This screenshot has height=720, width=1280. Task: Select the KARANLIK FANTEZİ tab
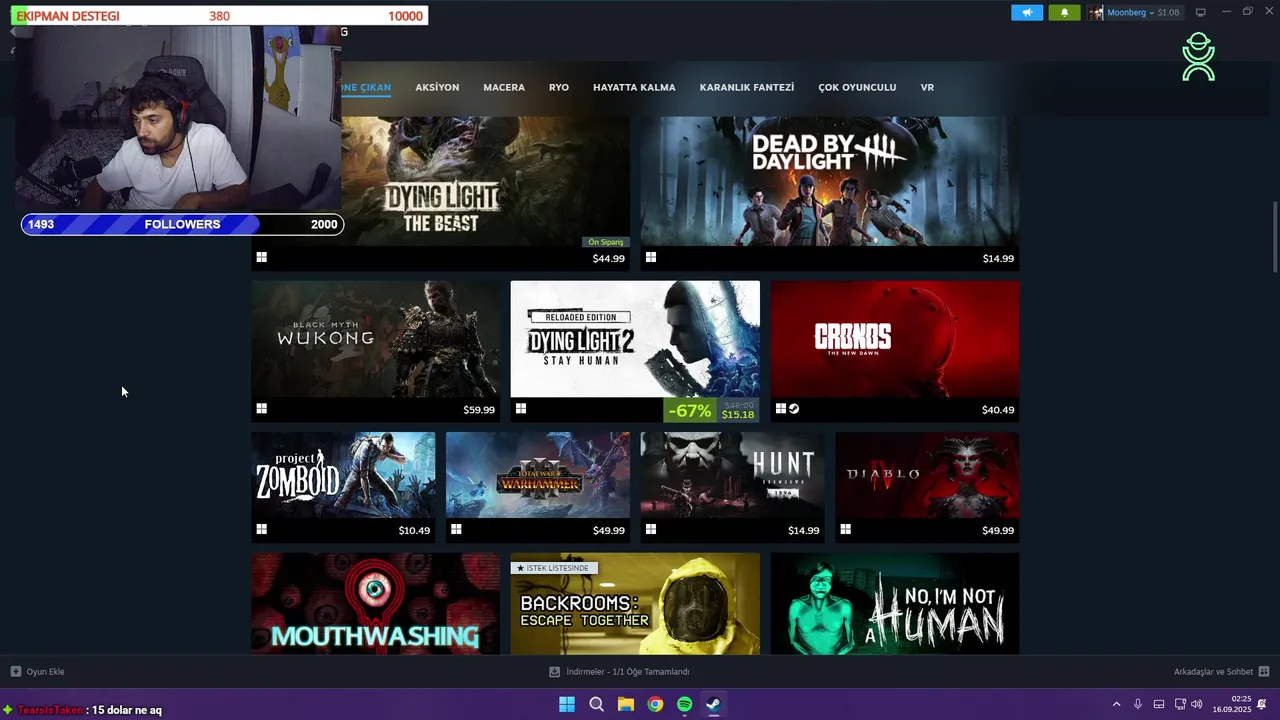pyautogui.click(x=747, y=87)
